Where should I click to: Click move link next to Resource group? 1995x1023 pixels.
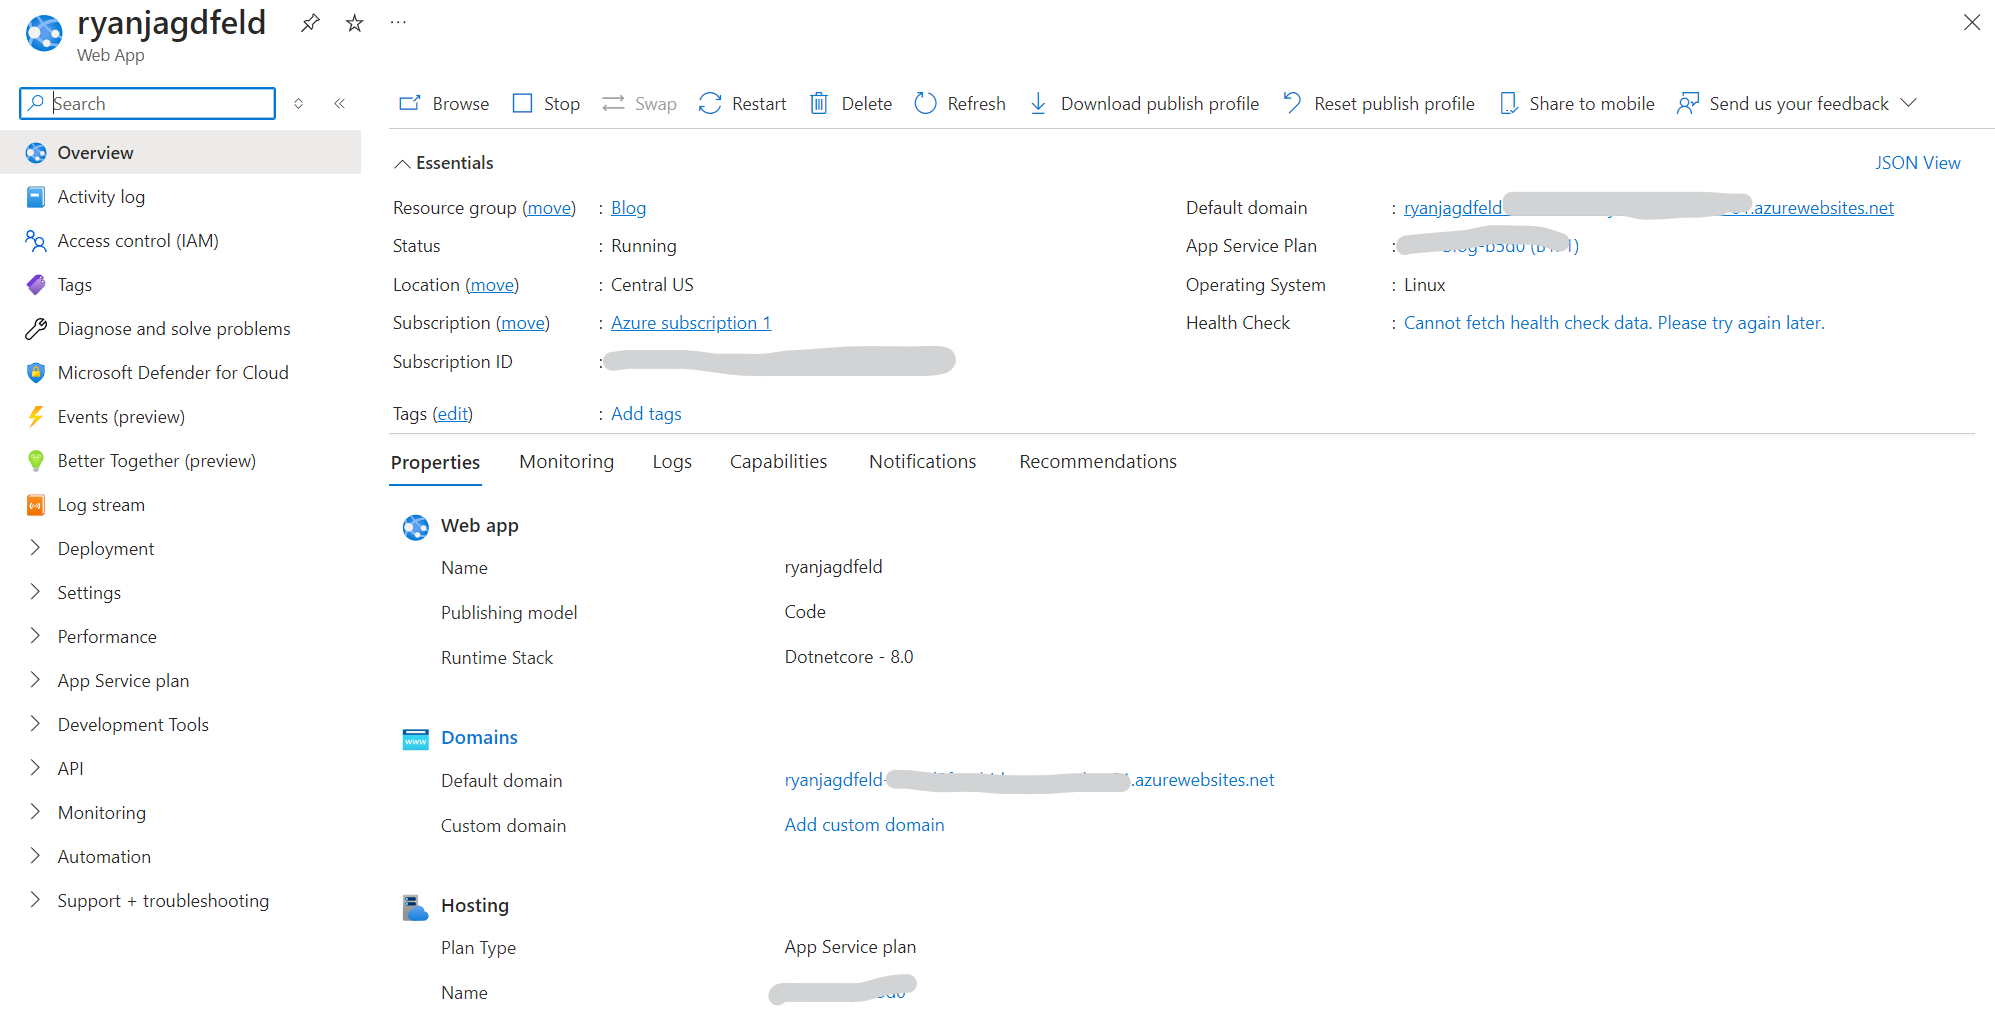point(549,208)
